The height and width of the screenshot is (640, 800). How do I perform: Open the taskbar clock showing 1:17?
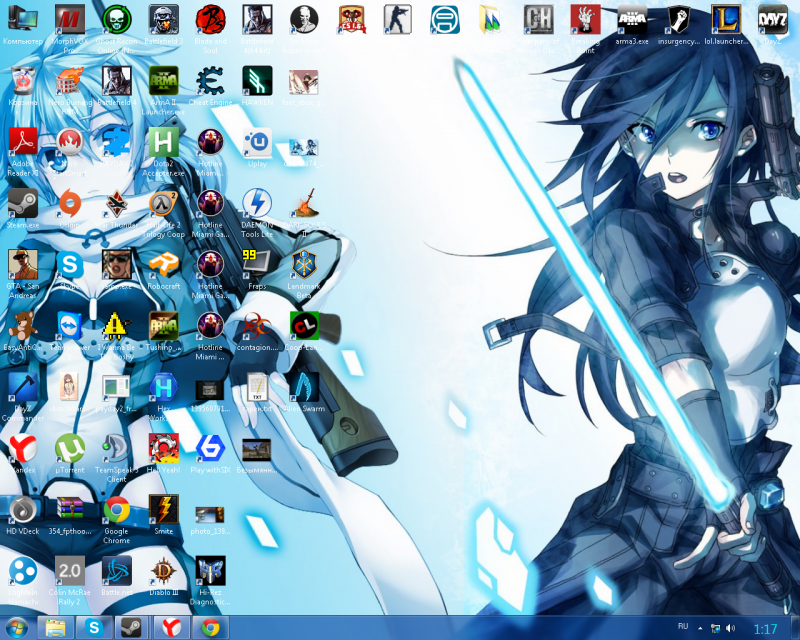pos(765,629)
